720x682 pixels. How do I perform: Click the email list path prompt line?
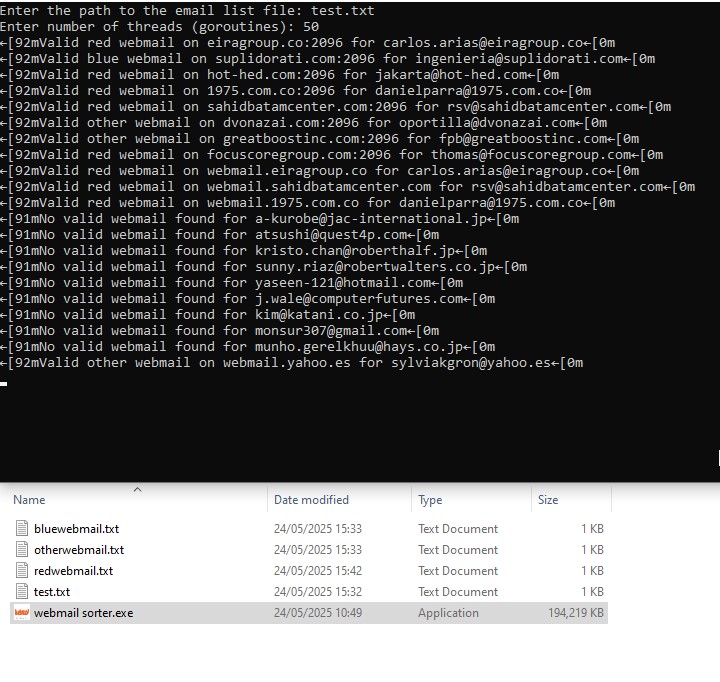tap(187, 11)
